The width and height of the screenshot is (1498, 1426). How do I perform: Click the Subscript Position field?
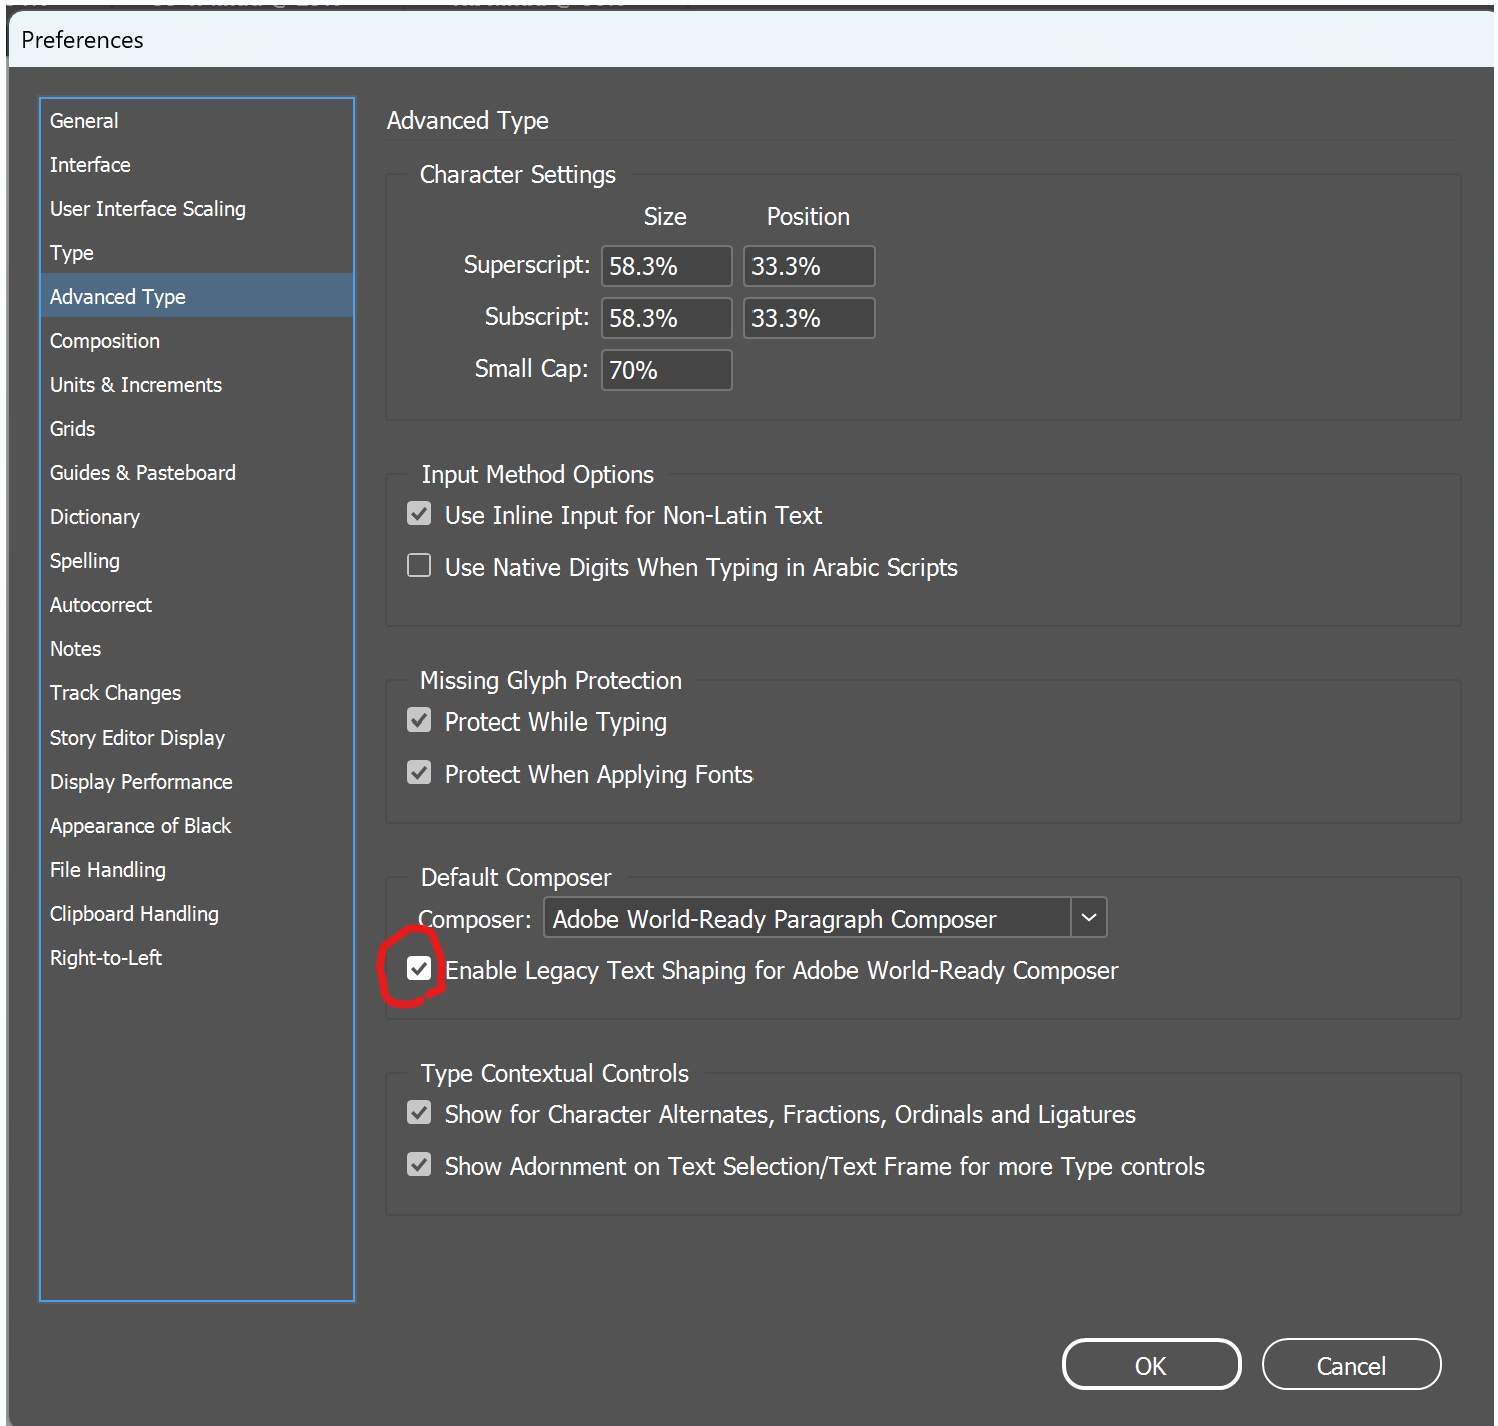[809, 318]
